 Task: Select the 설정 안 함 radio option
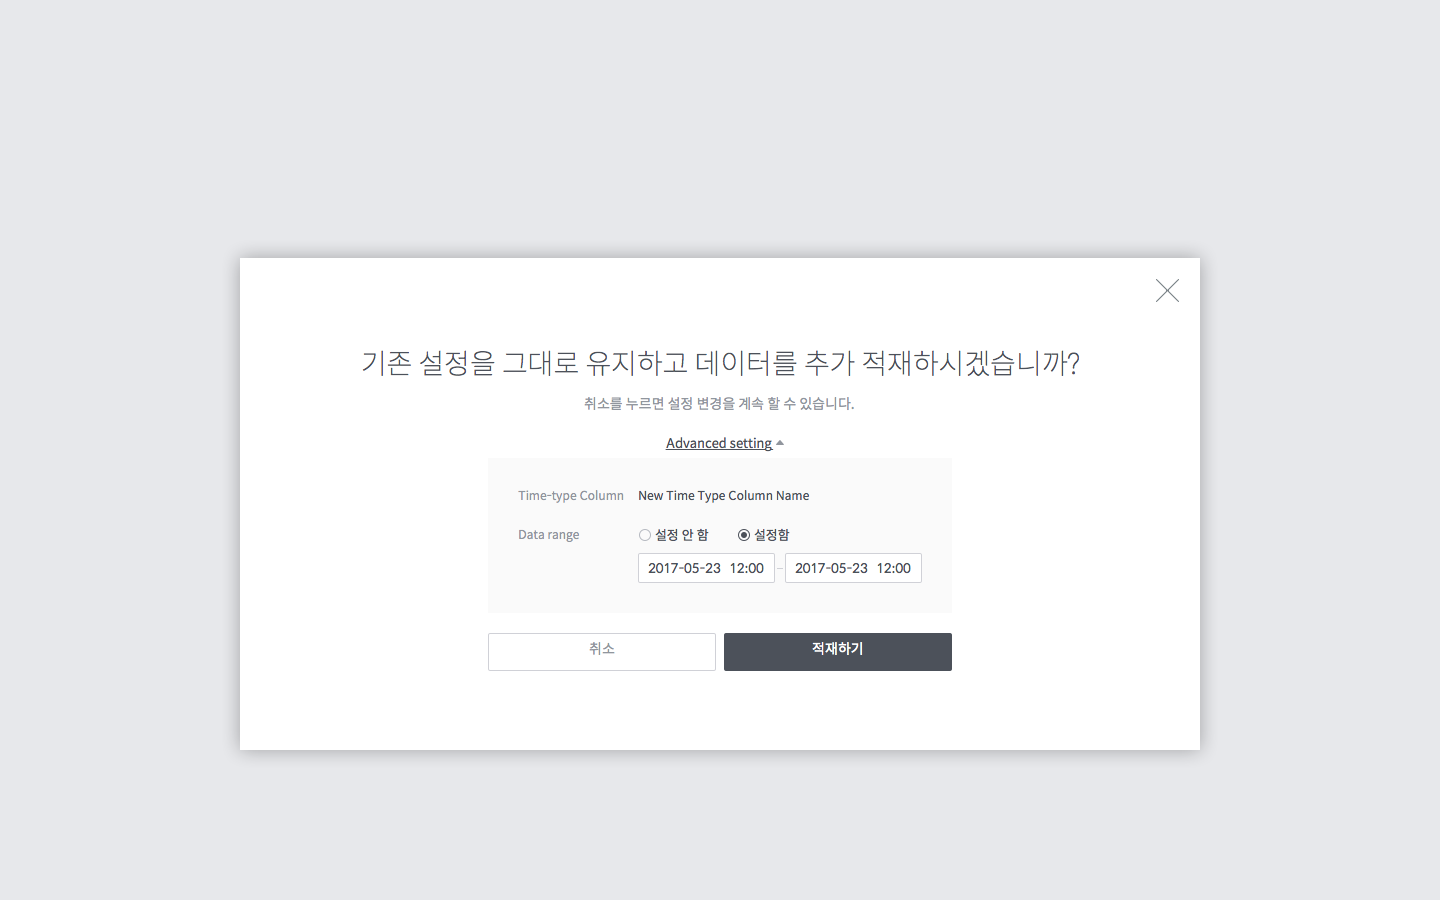pyautogui.click(x=645, y=535)
